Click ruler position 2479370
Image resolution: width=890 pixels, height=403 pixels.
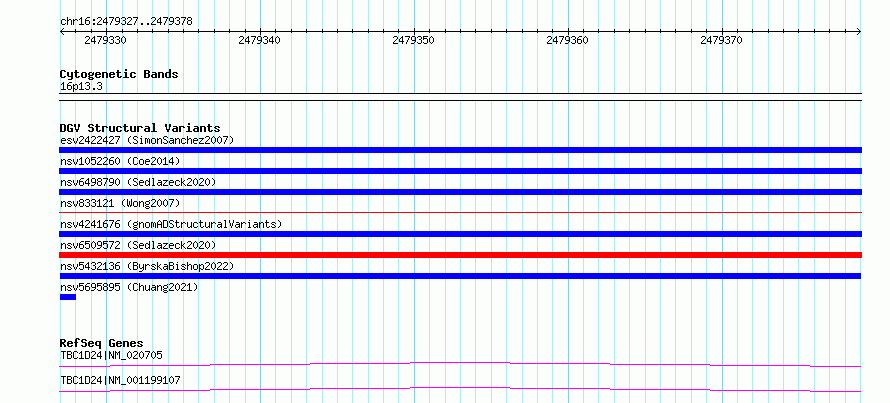tap(721, 41)
